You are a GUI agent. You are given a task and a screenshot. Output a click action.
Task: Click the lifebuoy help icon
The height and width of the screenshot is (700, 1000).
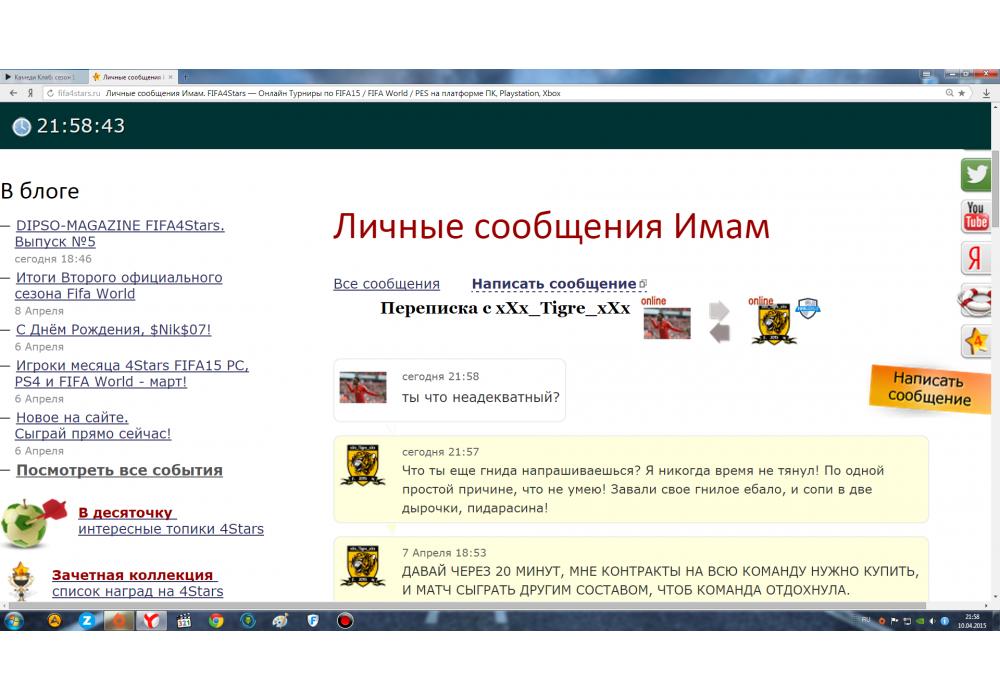coord(975,299)
